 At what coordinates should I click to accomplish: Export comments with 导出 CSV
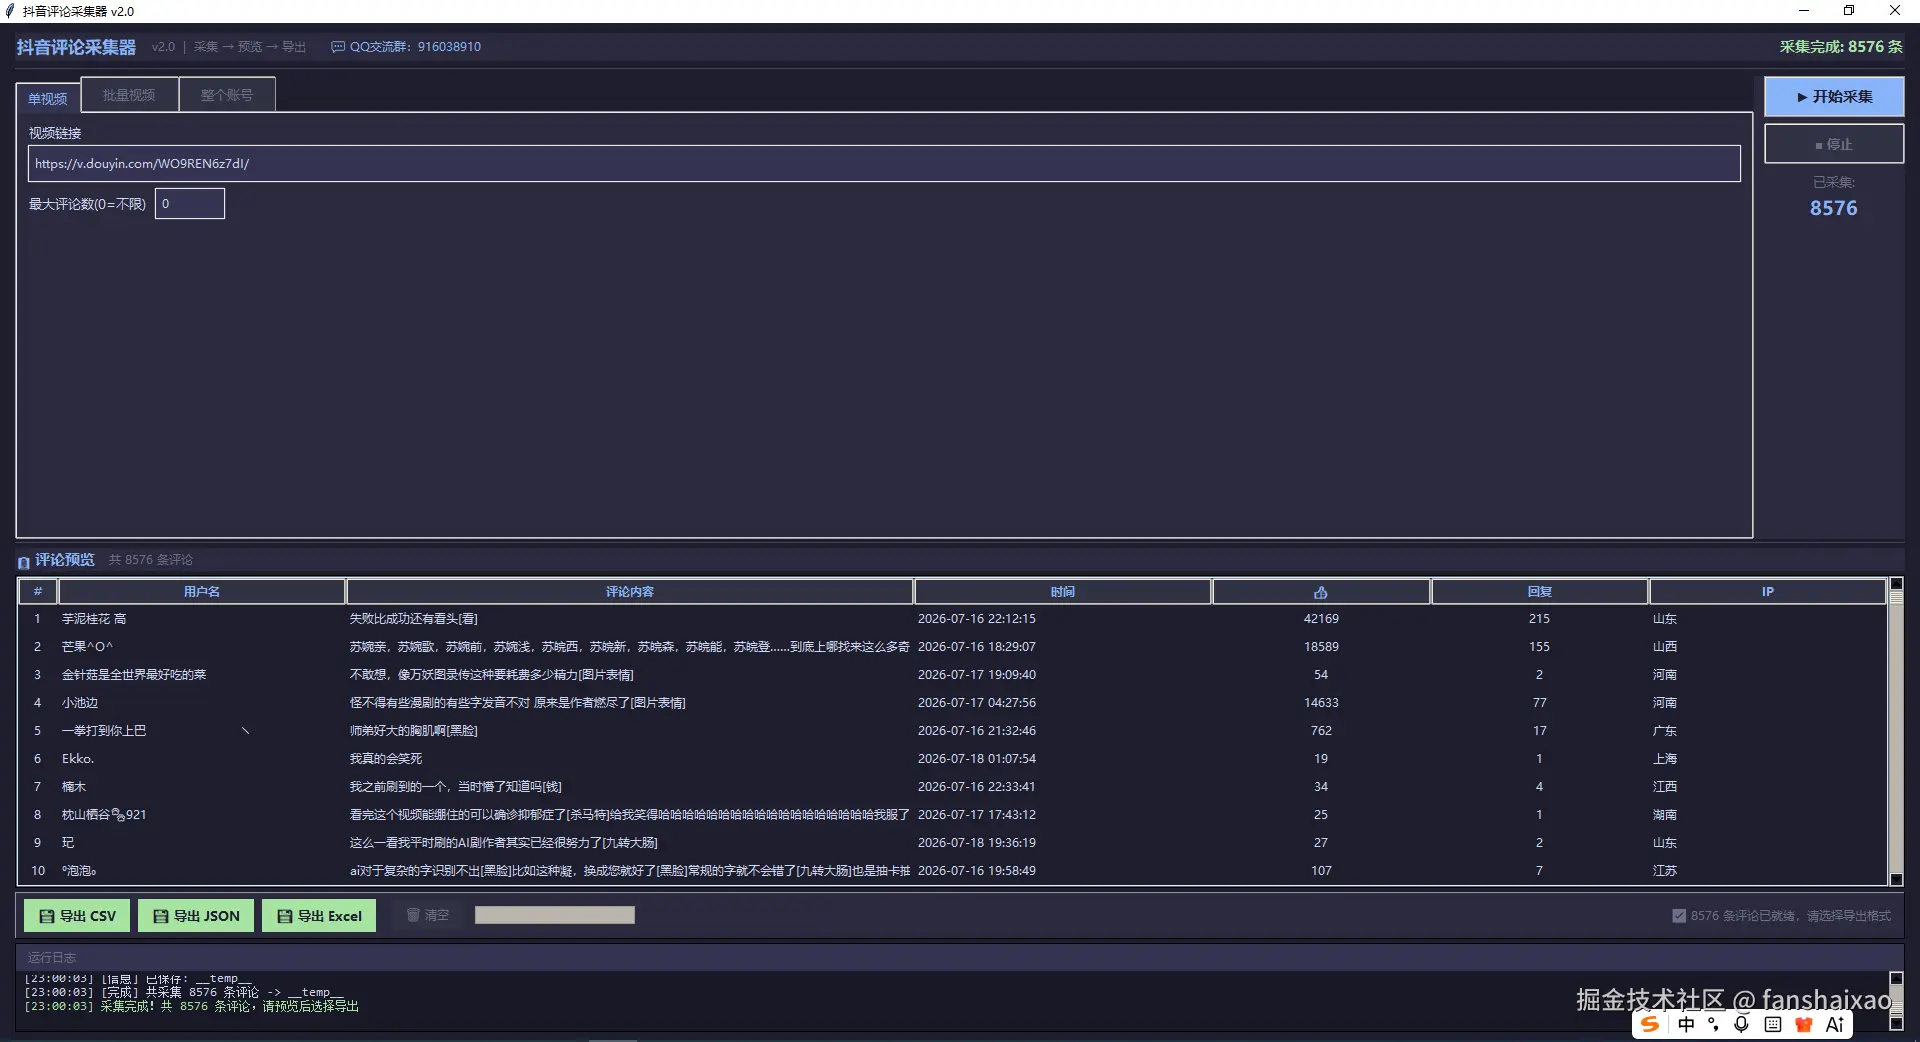77,916
